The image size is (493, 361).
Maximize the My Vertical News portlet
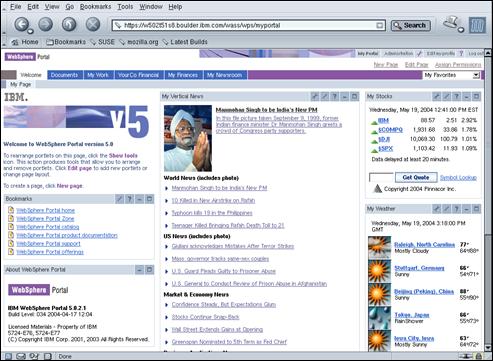[355, 97]
